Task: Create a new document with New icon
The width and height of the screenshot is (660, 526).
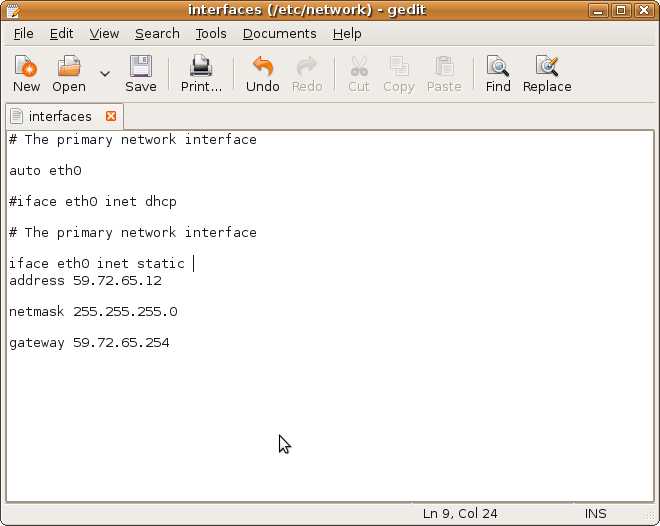Action: [26, 74]
